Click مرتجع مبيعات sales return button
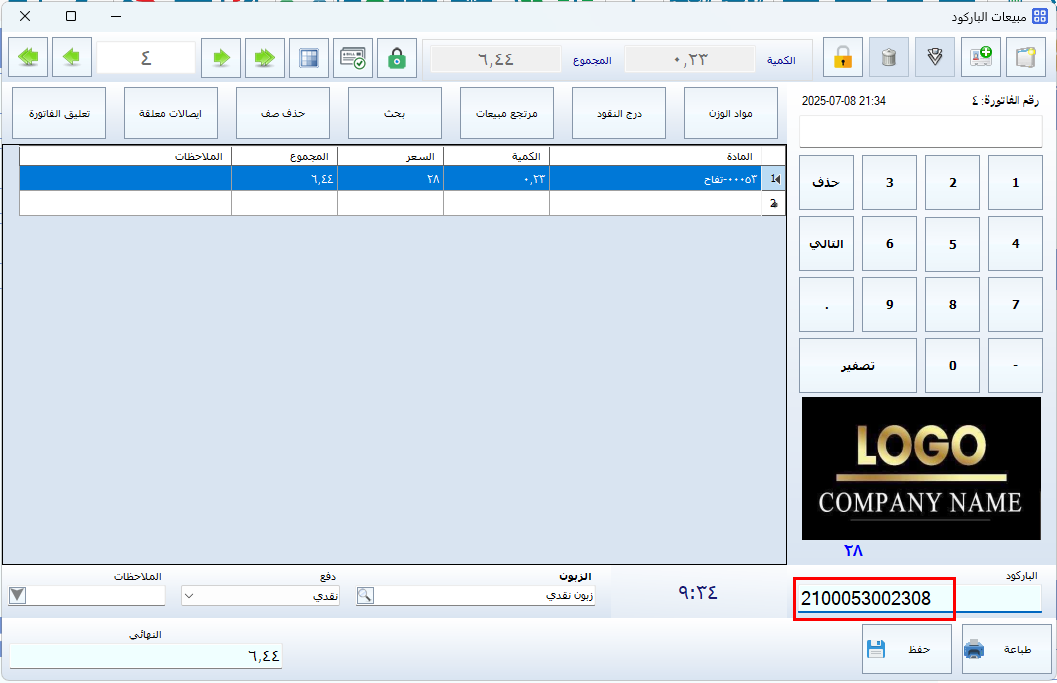The width and height of the screenshot is (1057, 683). 507,113
